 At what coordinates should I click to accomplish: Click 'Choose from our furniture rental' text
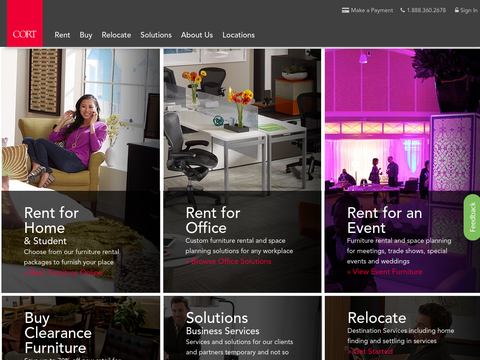click(71, 252)
